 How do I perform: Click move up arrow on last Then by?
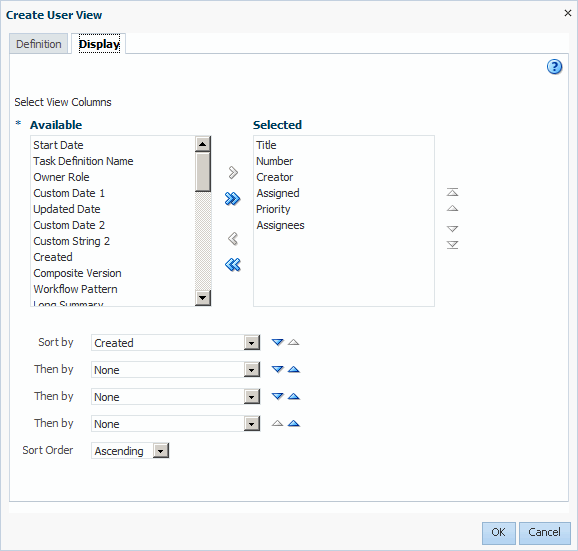tap(294, 423)
